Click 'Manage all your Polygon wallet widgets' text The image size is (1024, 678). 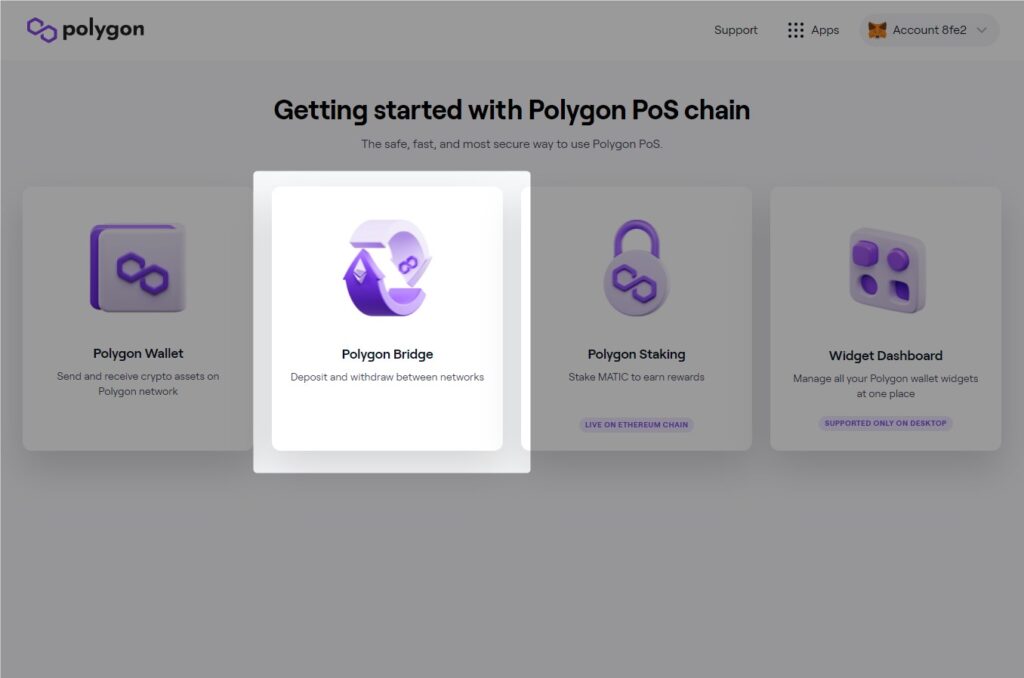[886, 386]
